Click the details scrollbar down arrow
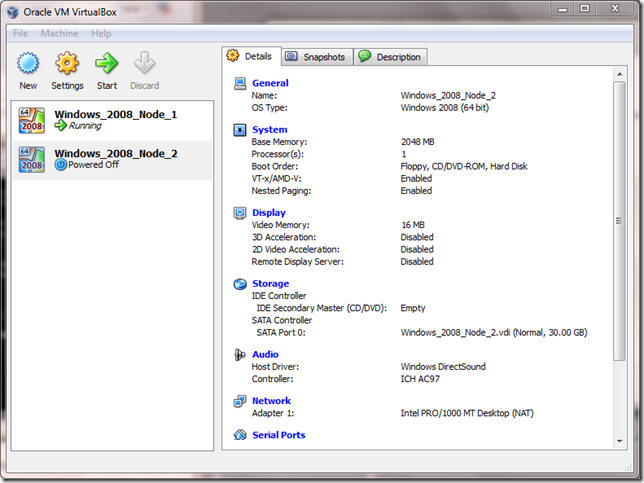 pyautogui.click(x=619, y=441)
